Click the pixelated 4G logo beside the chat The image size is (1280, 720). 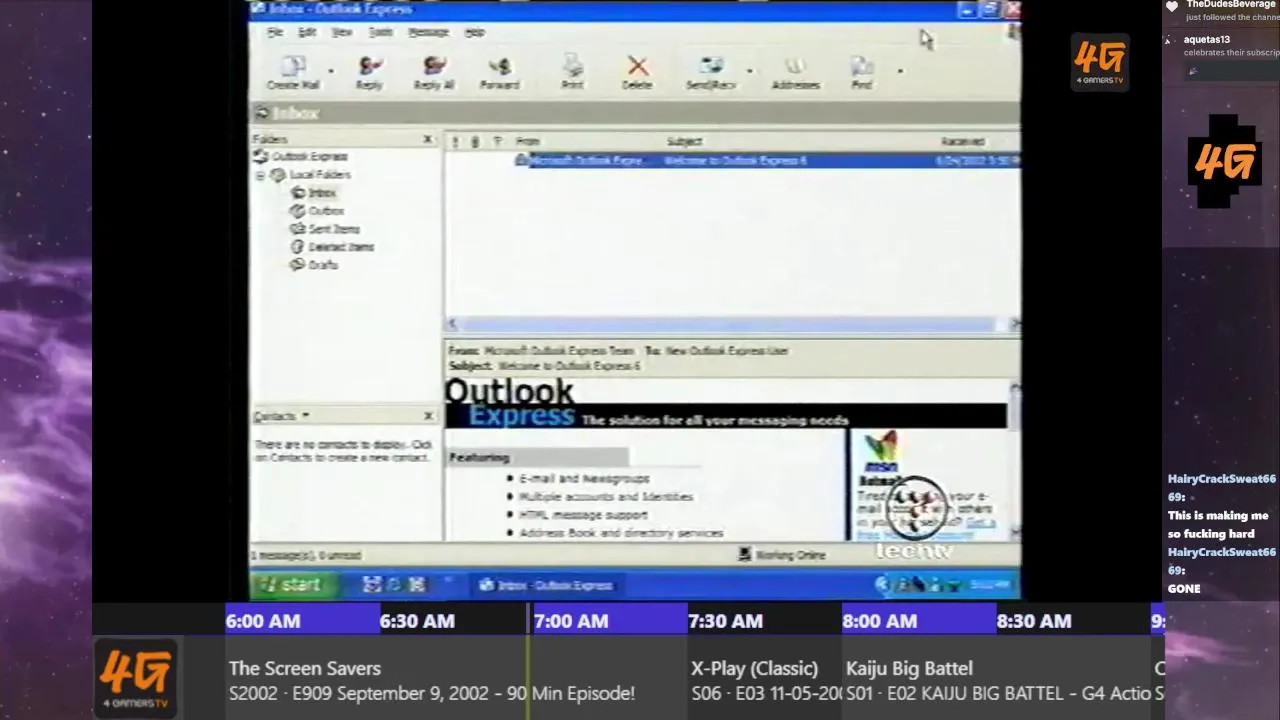point(1224,160)
